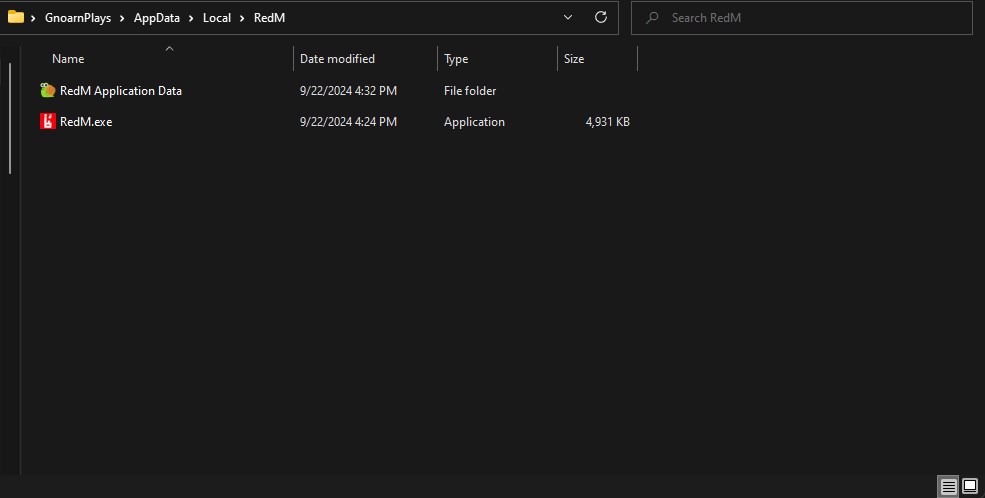The height and width of the screenshot is (498, 985).
Task: Click the yellow folder icon in address bar
Action: click(x=16, y=17)
